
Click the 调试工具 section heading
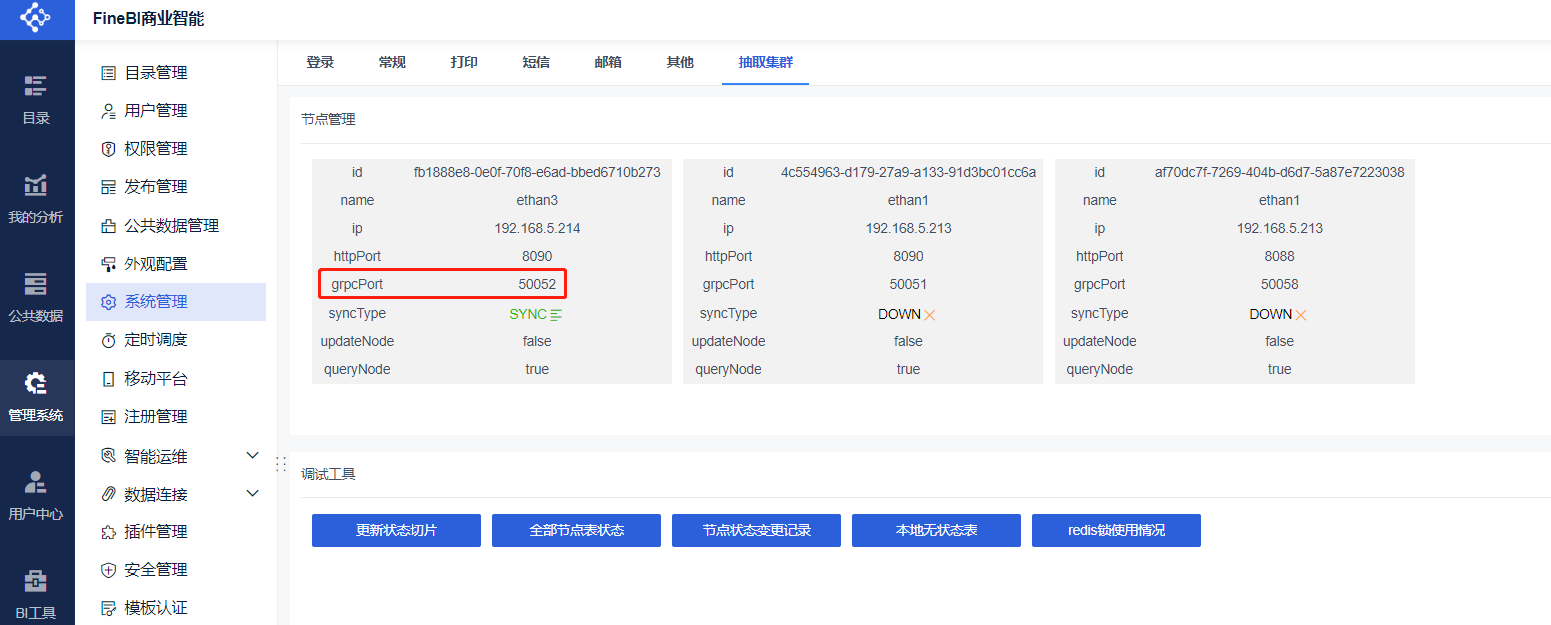(x=328, y=474)
